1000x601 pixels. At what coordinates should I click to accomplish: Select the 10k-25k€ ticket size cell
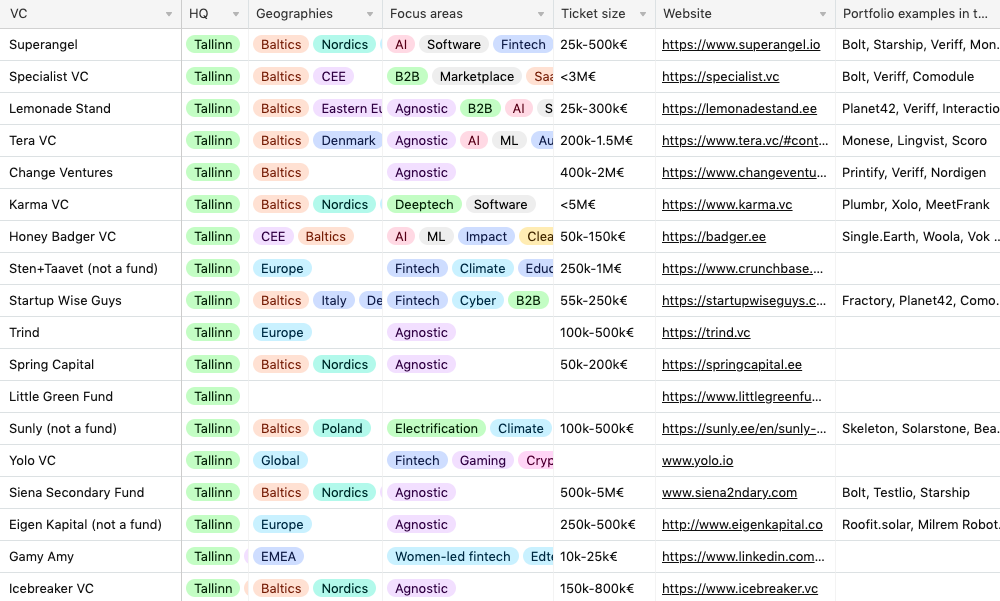605,556
